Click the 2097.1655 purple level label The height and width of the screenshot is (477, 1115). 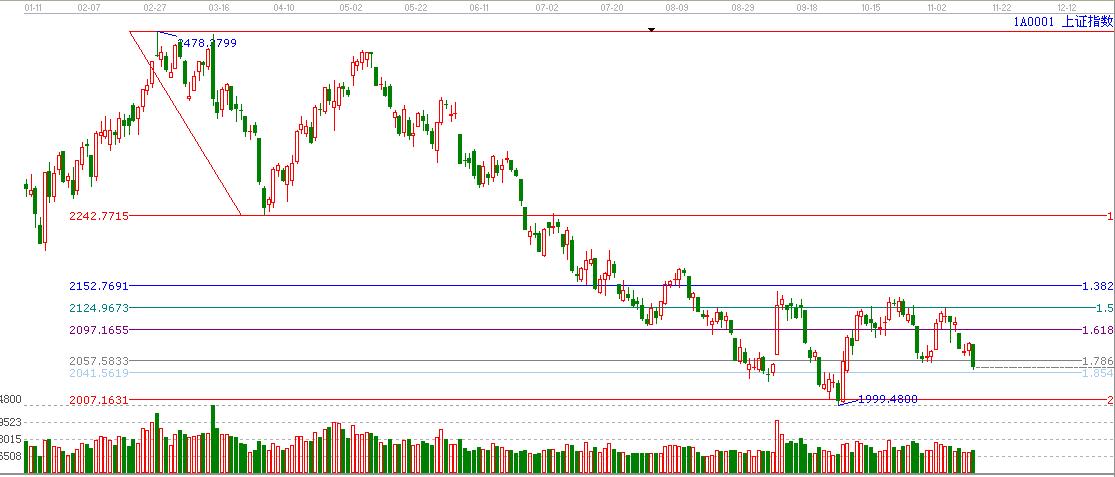click(x=99, y=330)
